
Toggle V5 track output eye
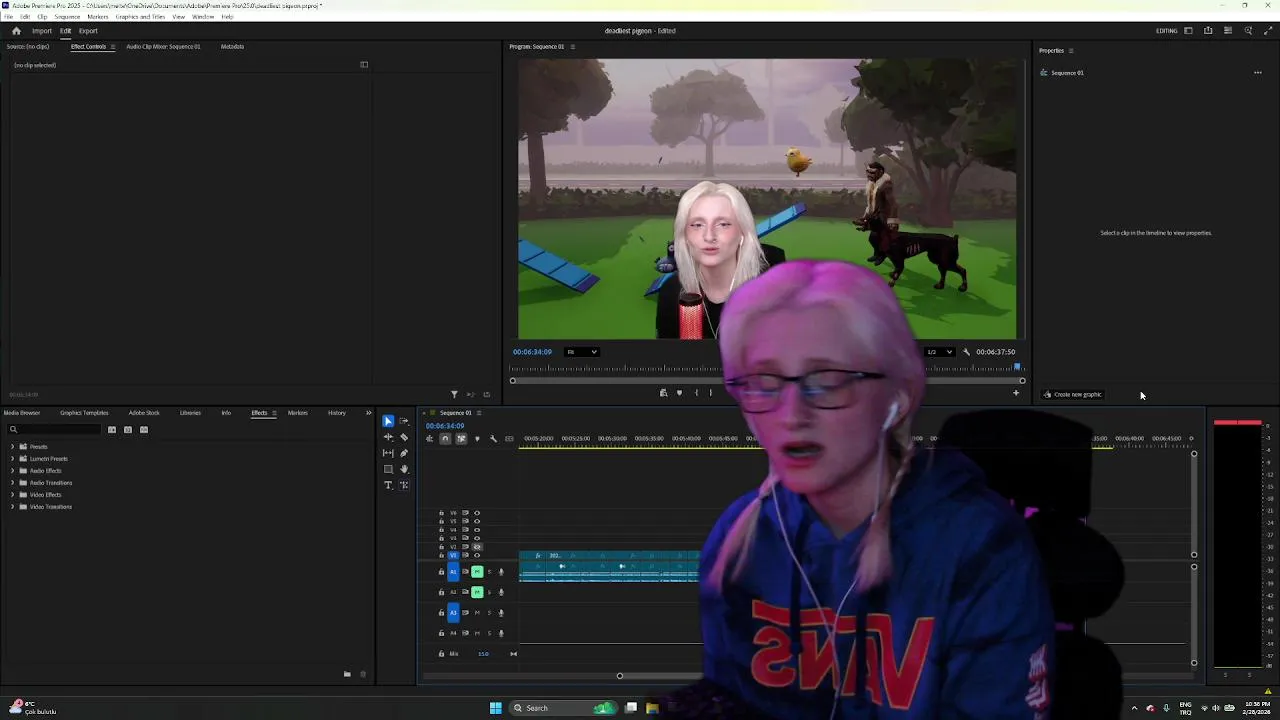(477, 521)
